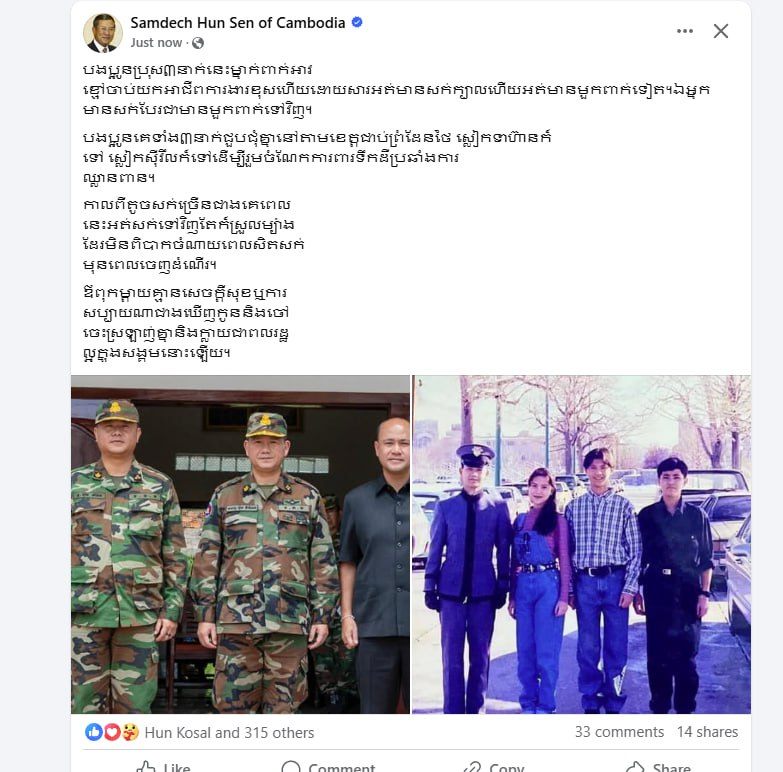The height and width of the screenshot is (772, 783).
Task: View the 14 shares list
Action: [x=707, y=732]
